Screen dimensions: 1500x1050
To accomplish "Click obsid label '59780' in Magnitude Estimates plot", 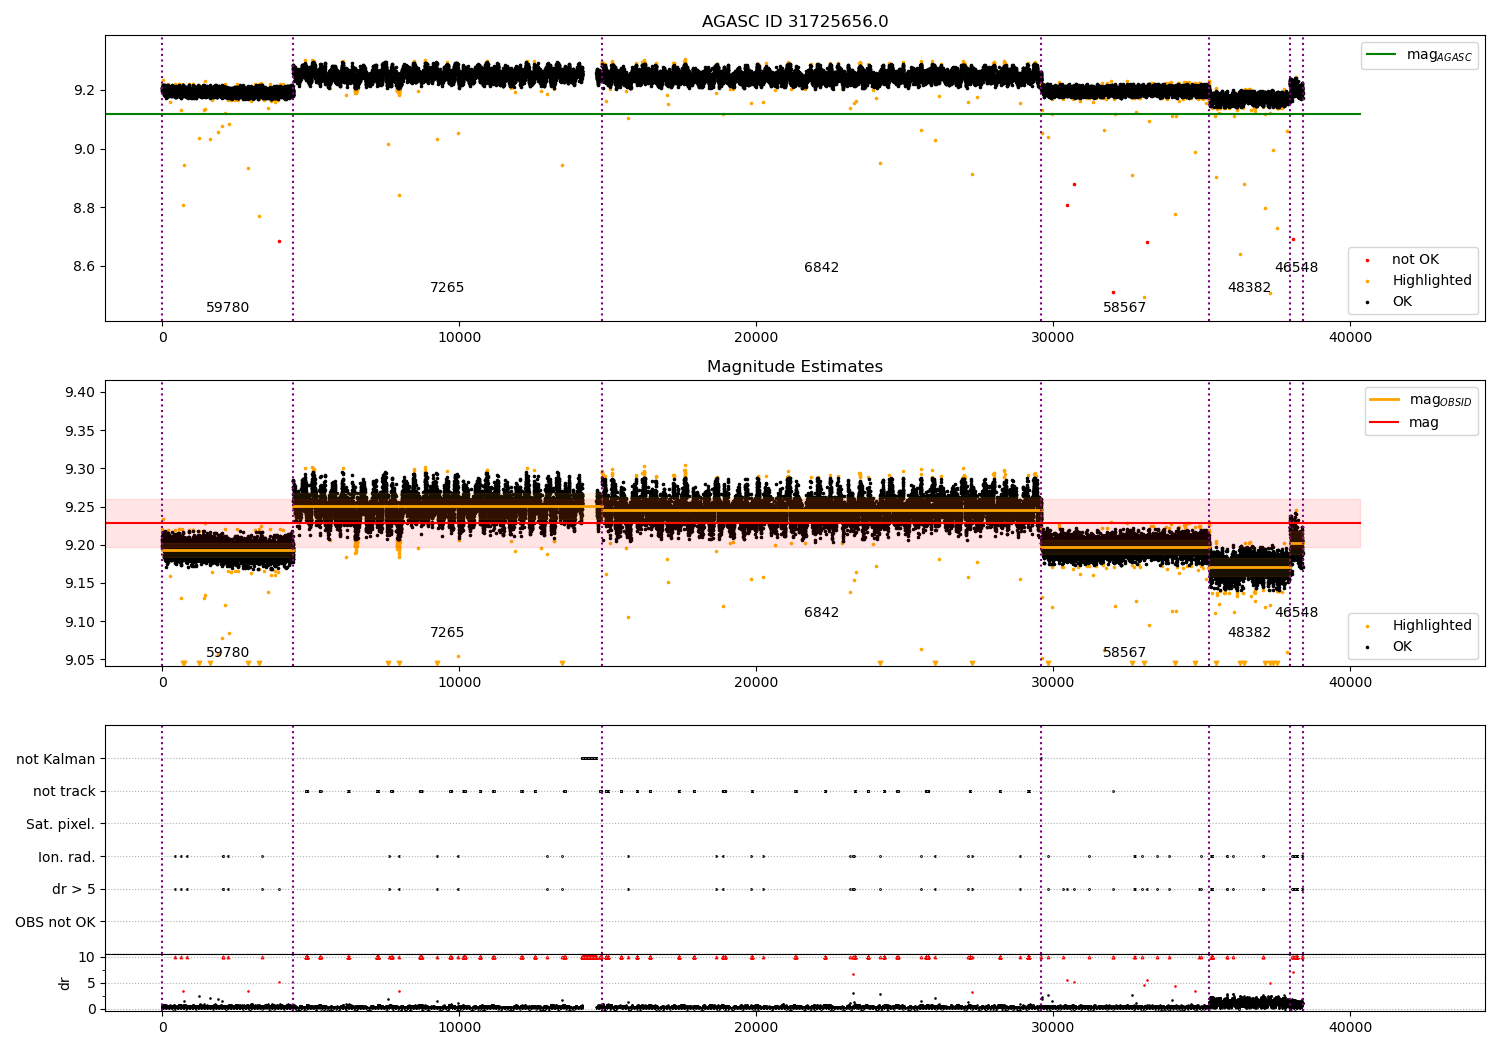I will (x=228, y=653).
